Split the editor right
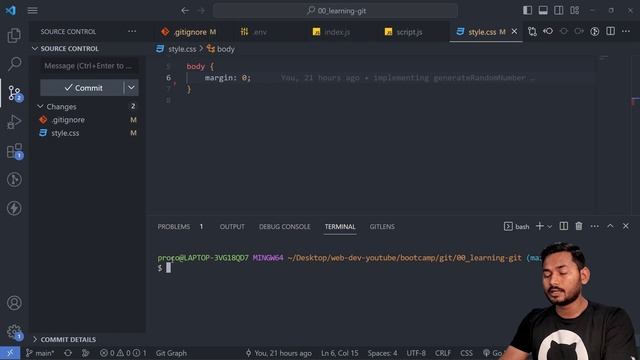 pos(610,31)
